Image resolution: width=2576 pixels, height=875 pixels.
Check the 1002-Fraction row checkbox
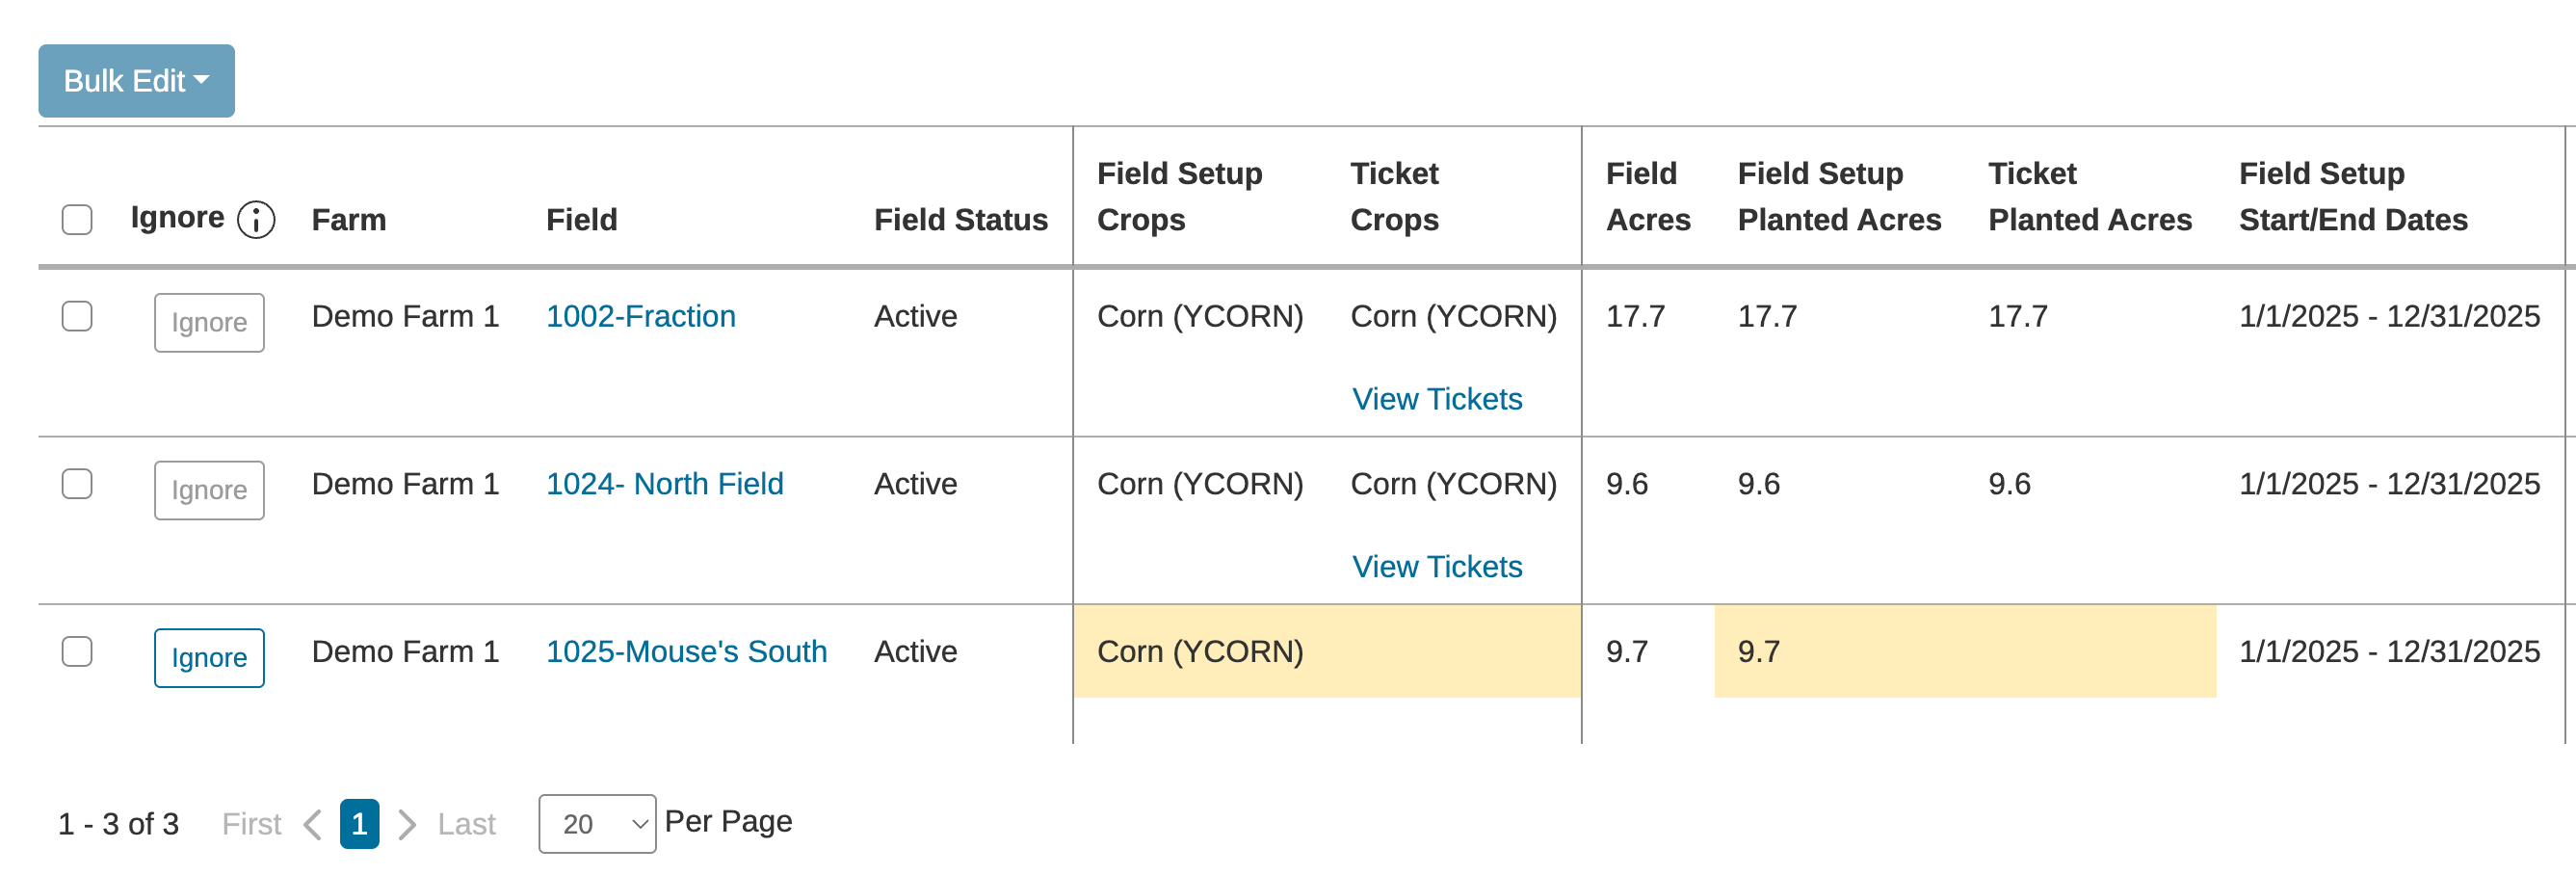77,316
